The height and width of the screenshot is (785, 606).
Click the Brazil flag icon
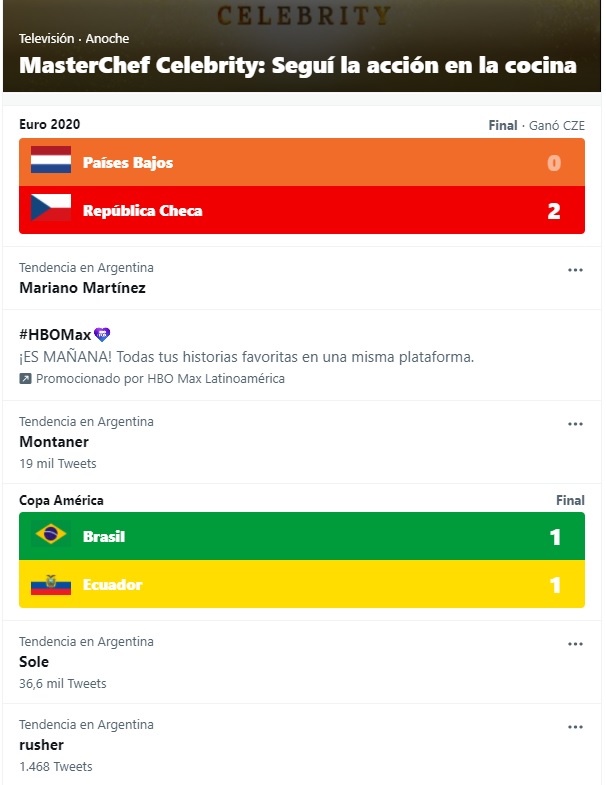50,535
